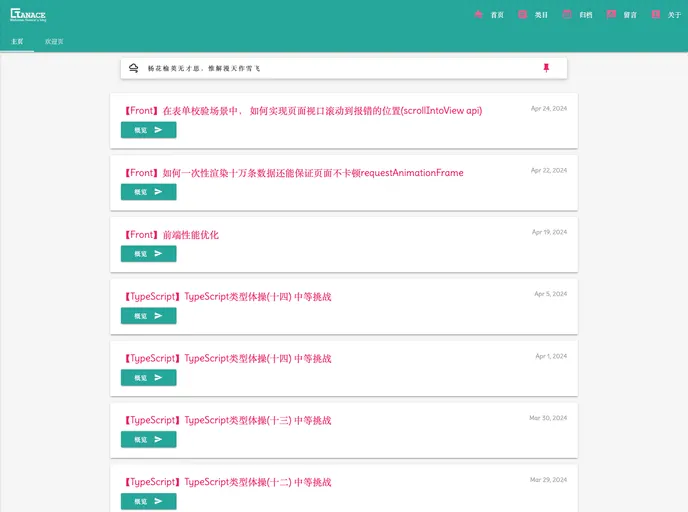Click the pink pin icon in notice bar
This screenshot has width=688, height=512.
pos(546,68)
